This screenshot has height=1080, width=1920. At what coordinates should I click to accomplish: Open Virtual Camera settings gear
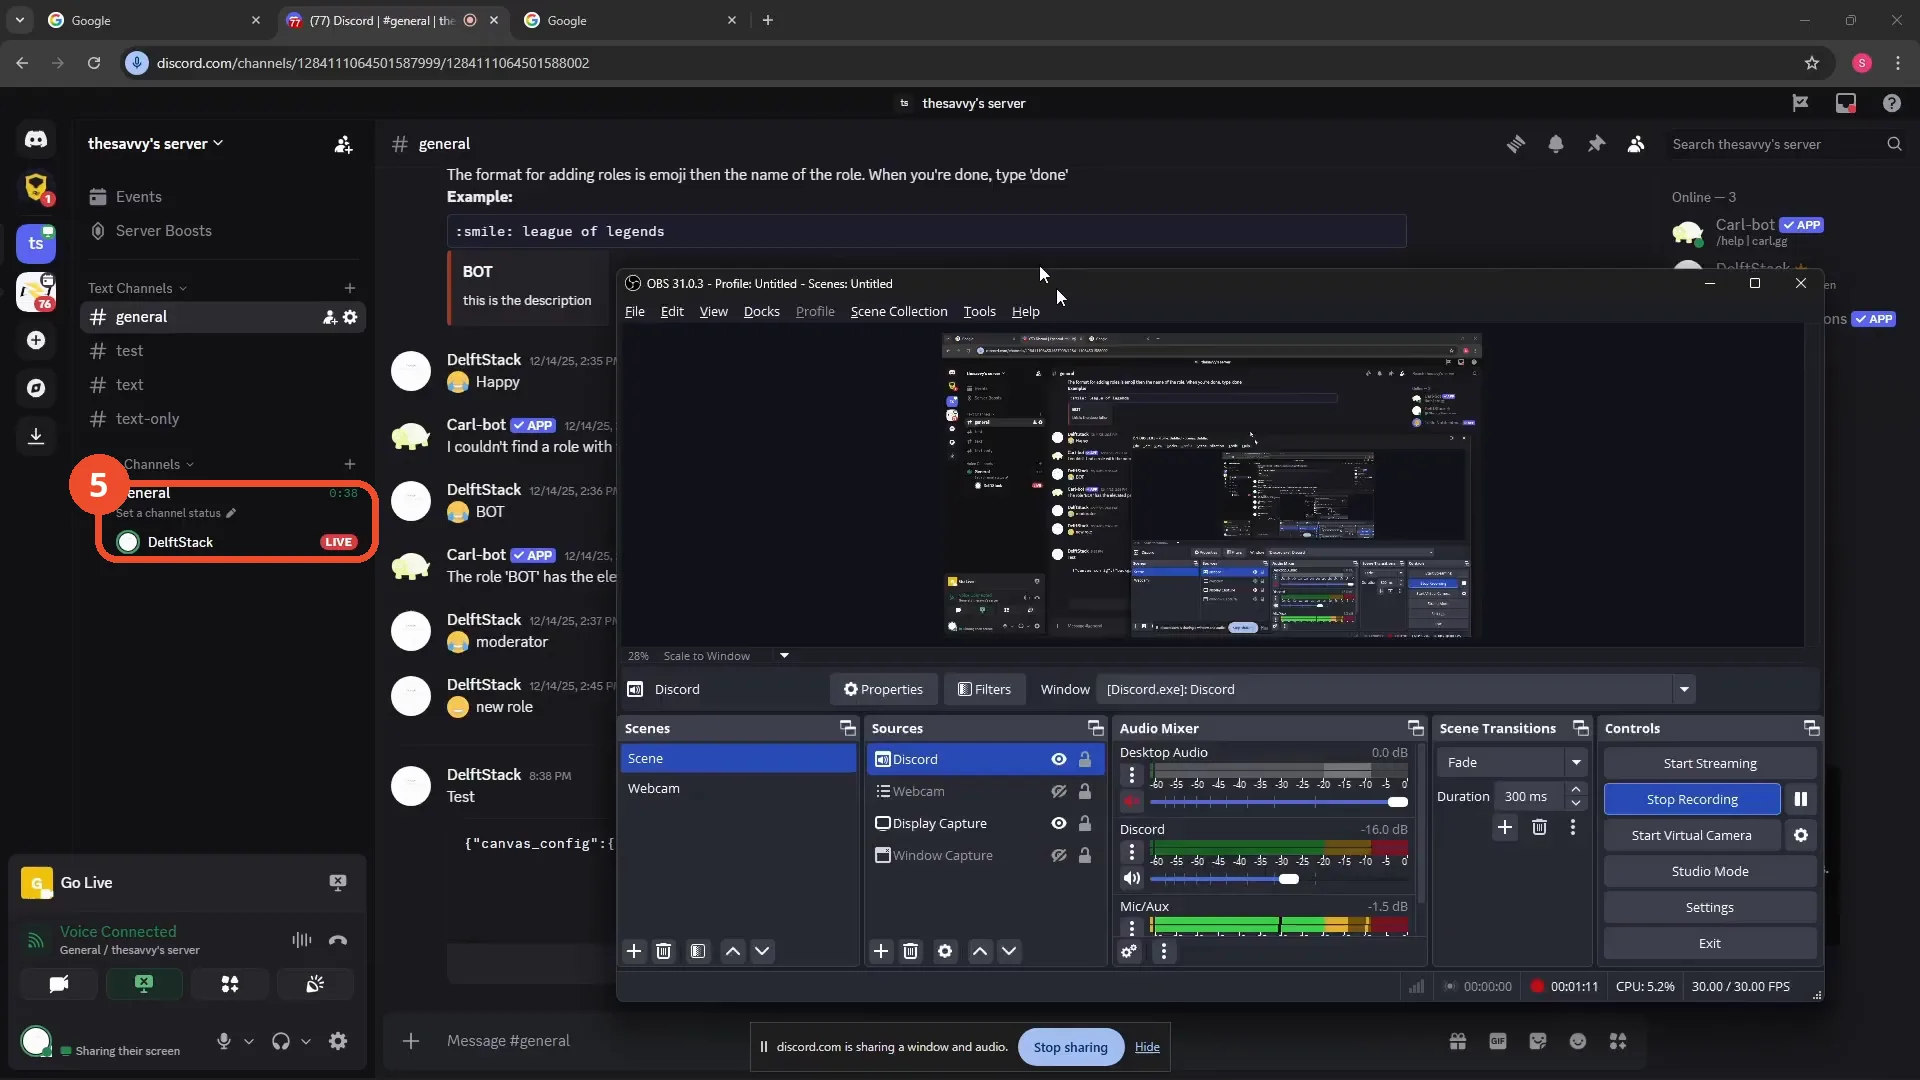pos(1800,835)
